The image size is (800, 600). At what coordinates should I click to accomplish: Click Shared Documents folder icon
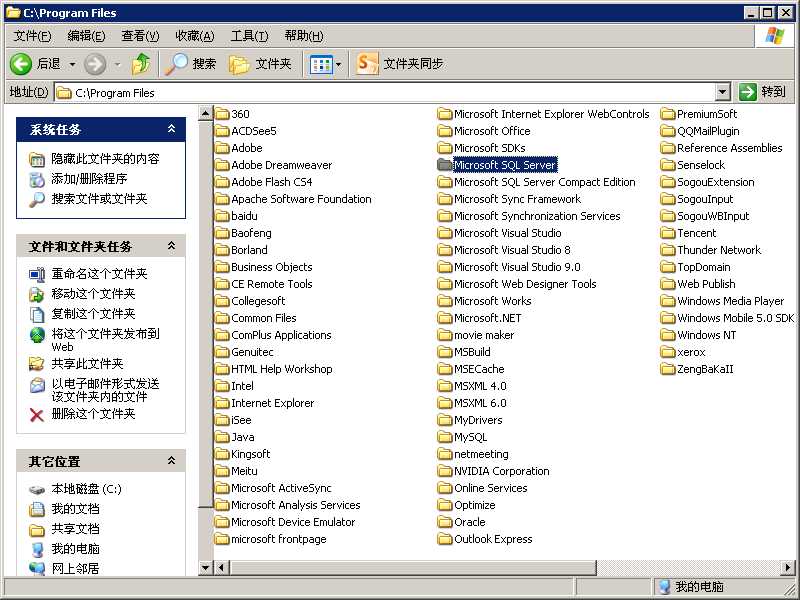tap(37, 530)
